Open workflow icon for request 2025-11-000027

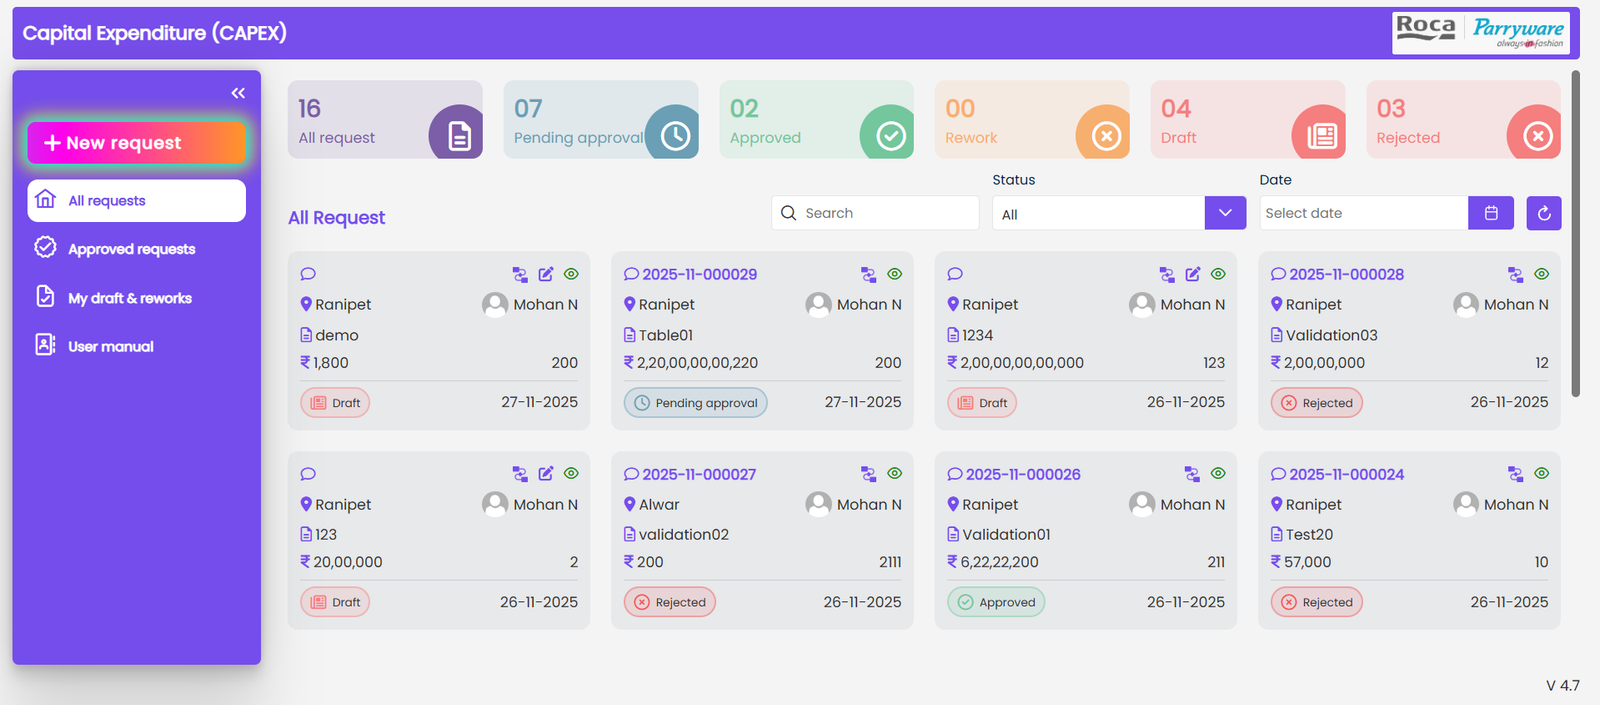pyautogui.click(x=869, y=474)
